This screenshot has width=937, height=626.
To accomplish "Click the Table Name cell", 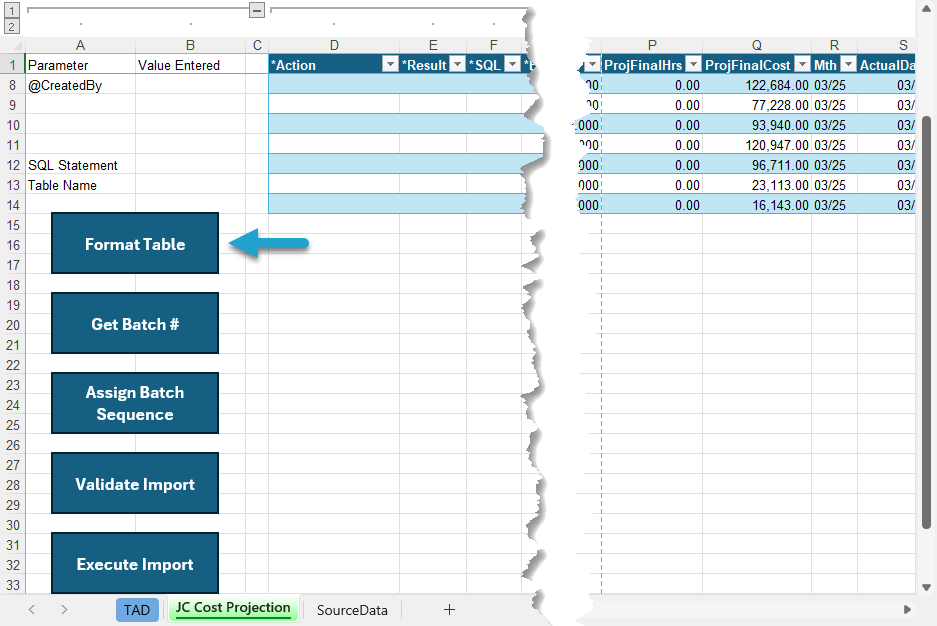I will click(80, 185).
